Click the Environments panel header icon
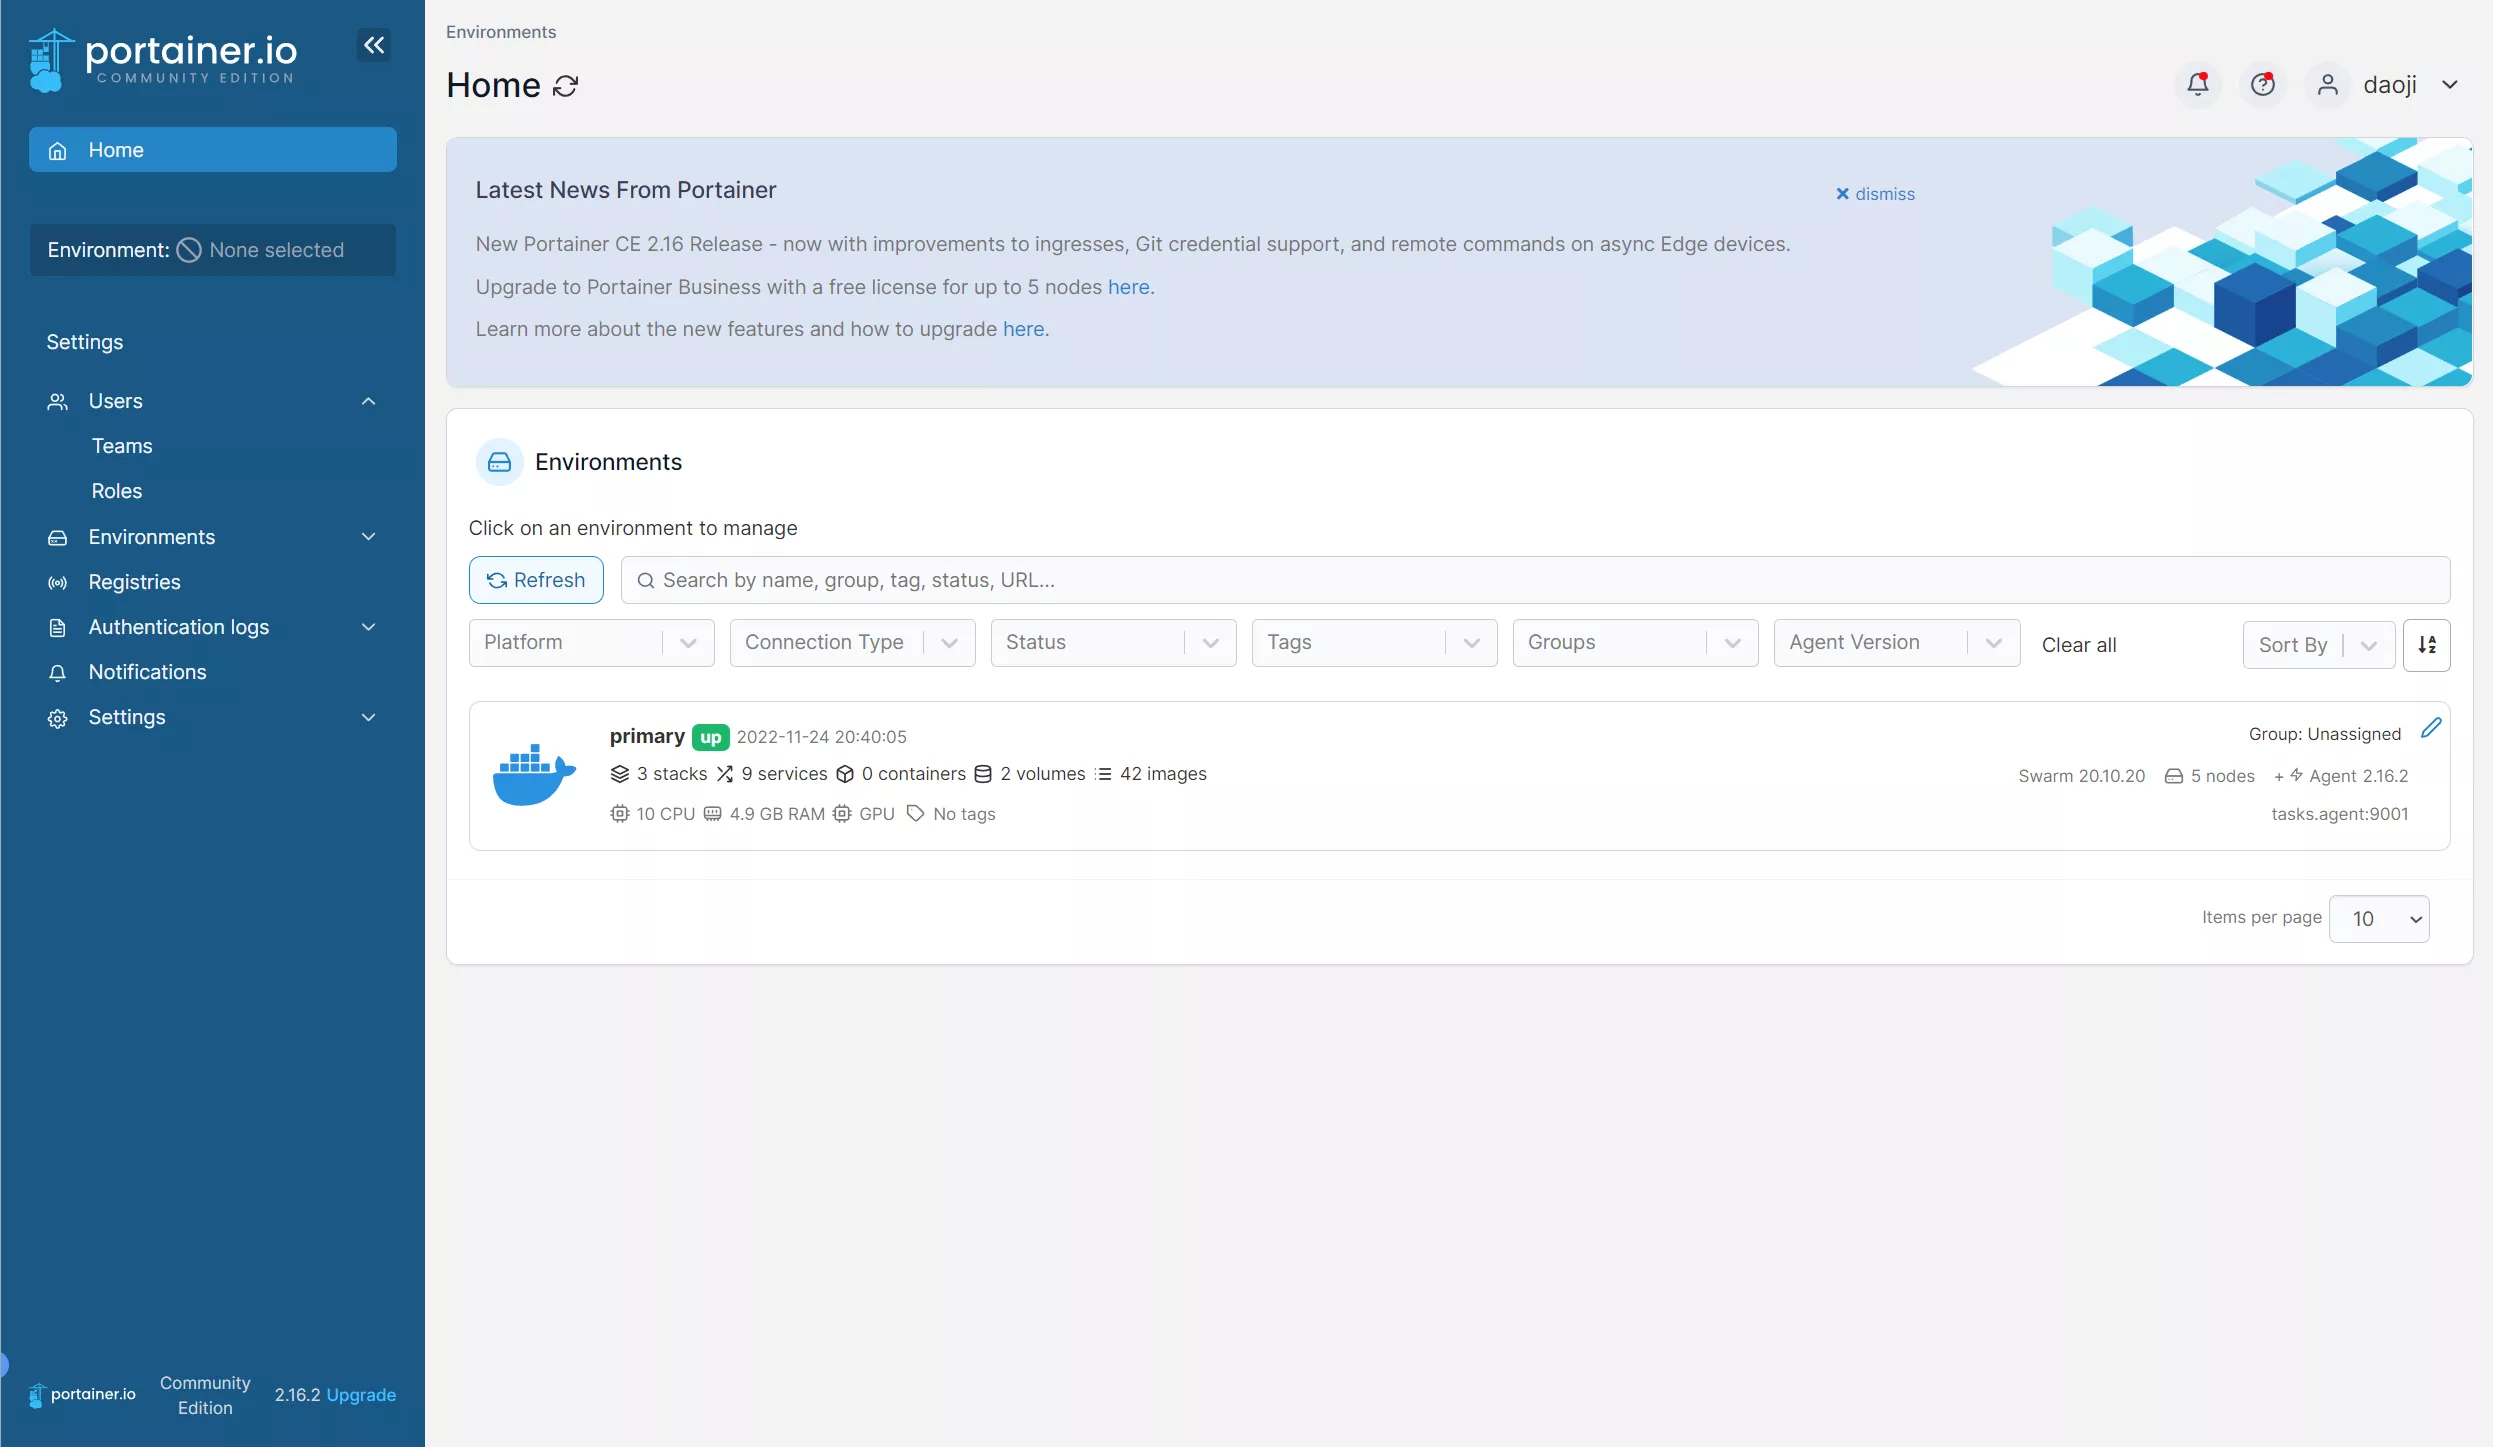This screenshot has height=1447, width=2493. tap(499, 462)
